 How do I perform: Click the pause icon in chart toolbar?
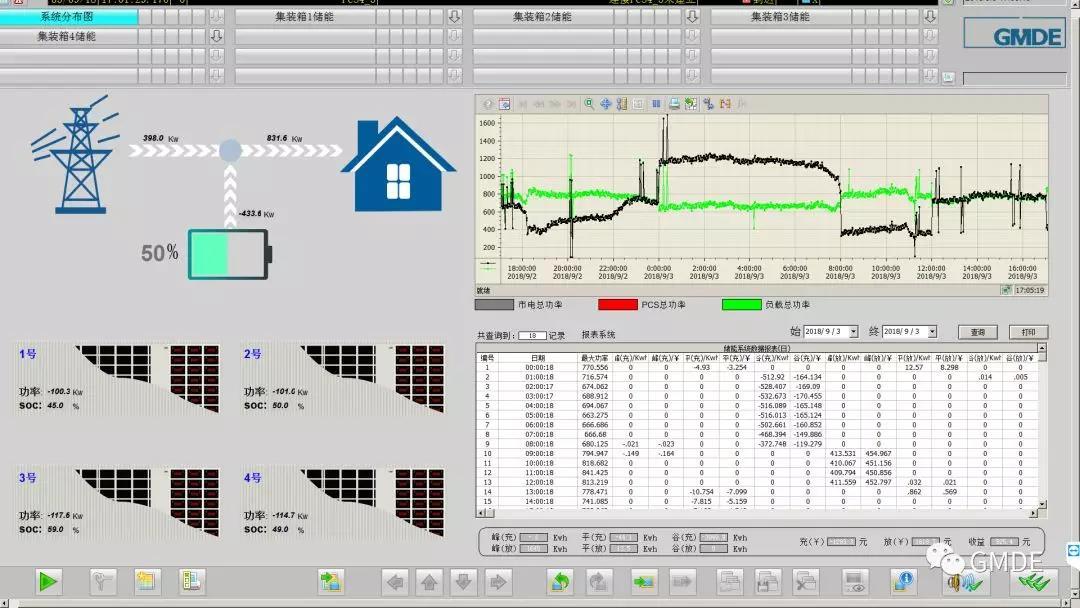coord(657,104)
